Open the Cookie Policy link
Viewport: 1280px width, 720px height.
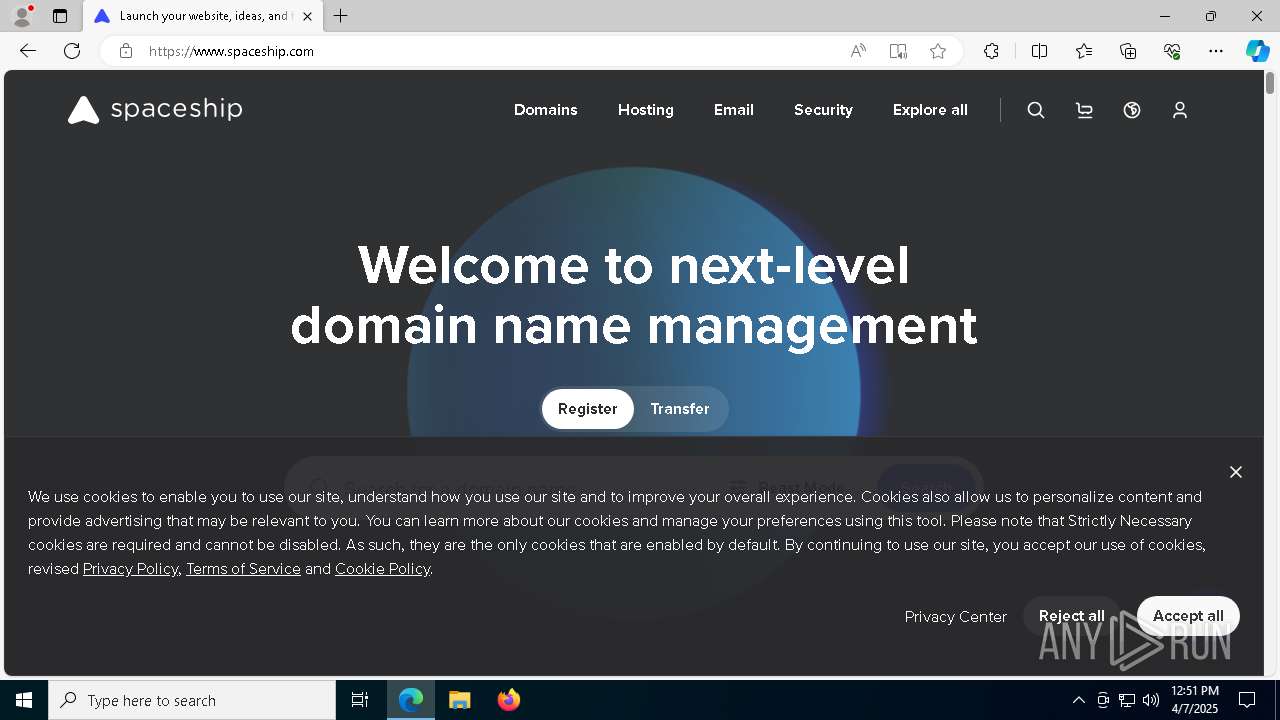click(x=382, y=569)
